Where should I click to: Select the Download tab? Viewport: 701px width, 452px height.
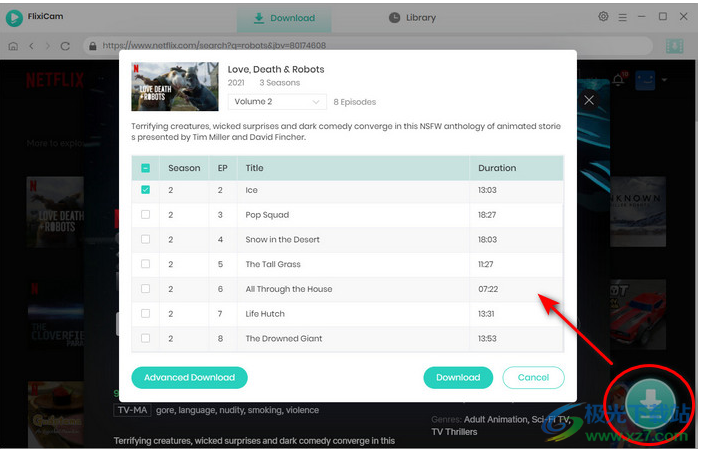[284, 18]
